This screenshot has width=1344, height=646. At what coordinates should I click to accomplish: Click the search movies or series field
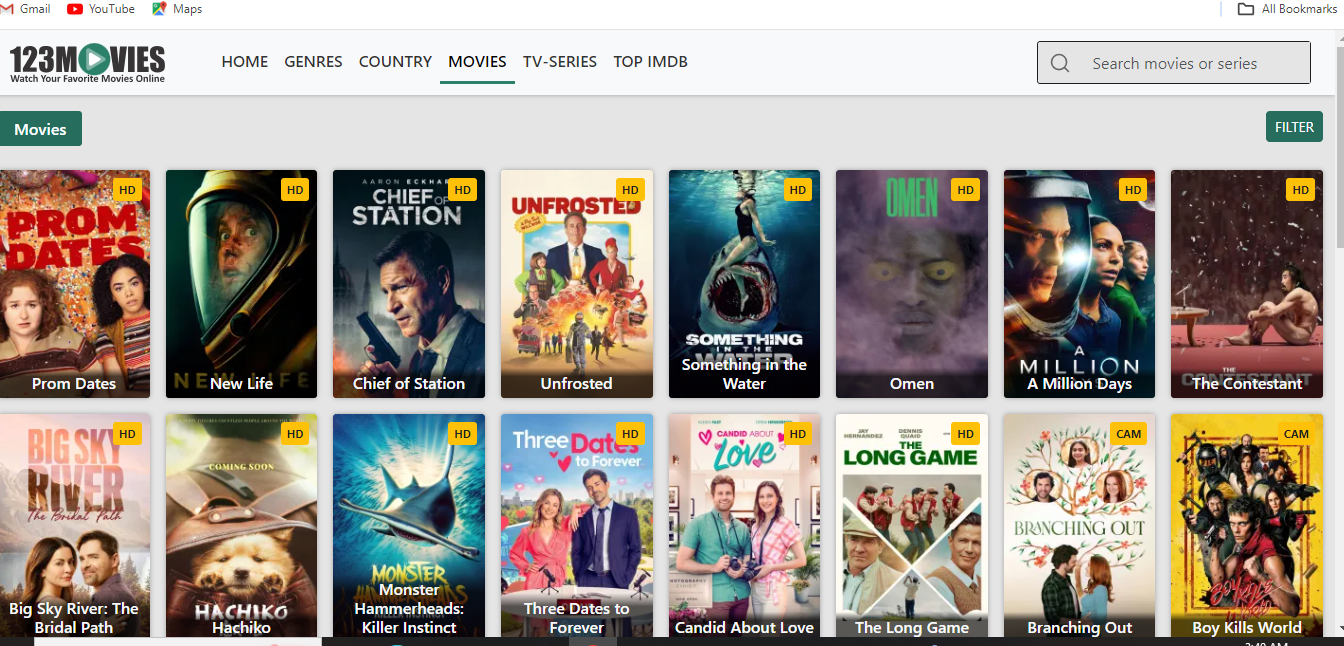click(x=1174, y=63)
